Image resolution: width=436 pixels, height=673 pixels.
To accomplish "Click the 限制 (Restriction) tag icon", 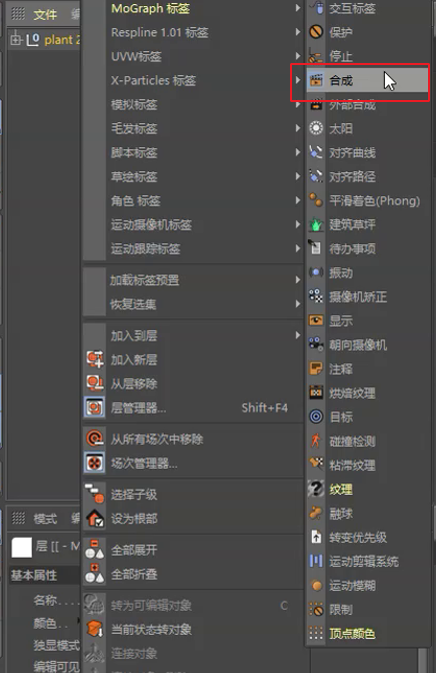I will click(x=316, y=609).
